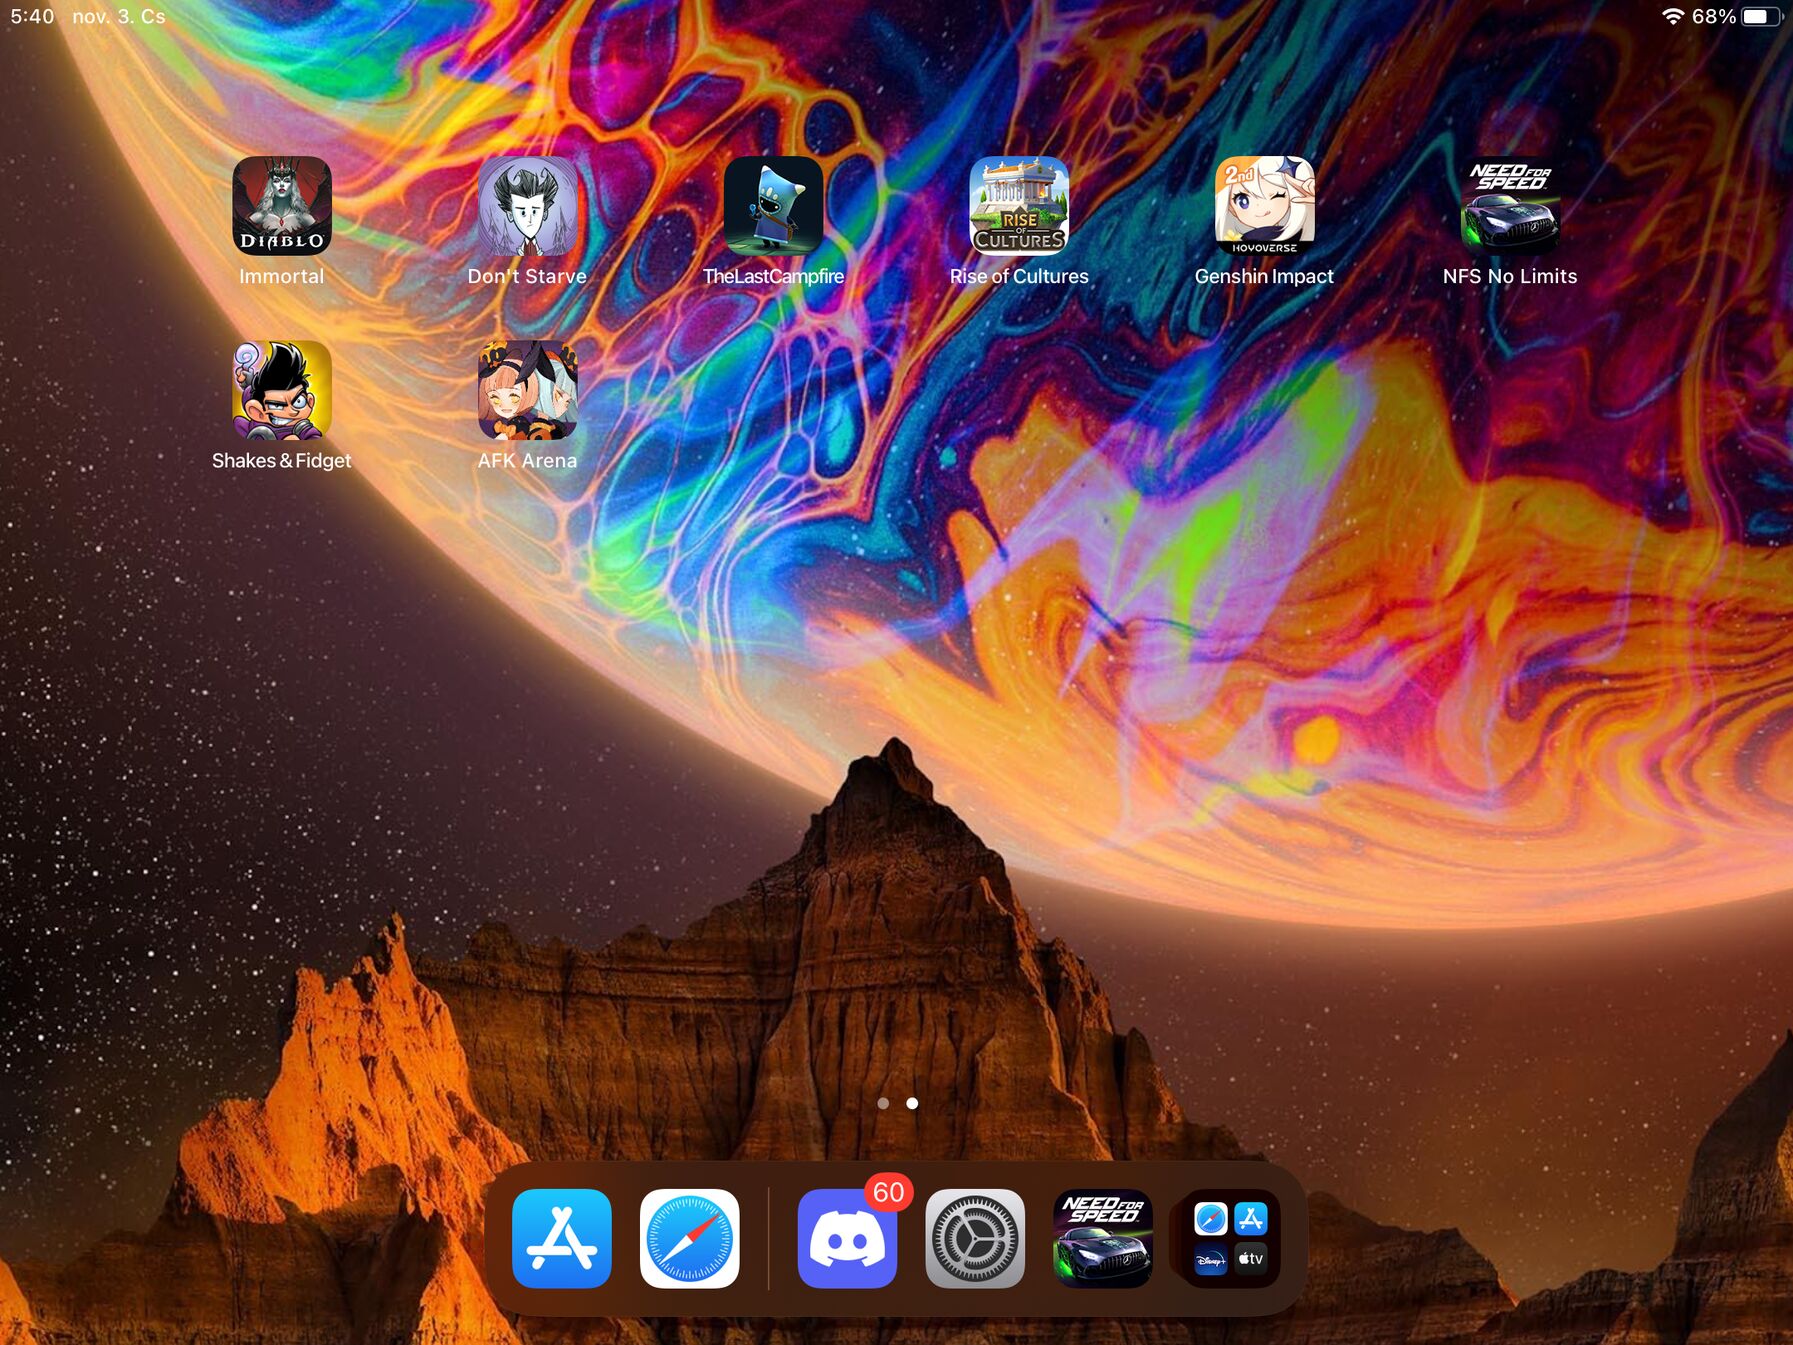
Task: Open the Diablo Immortal app
Action: tap(282, 205)
